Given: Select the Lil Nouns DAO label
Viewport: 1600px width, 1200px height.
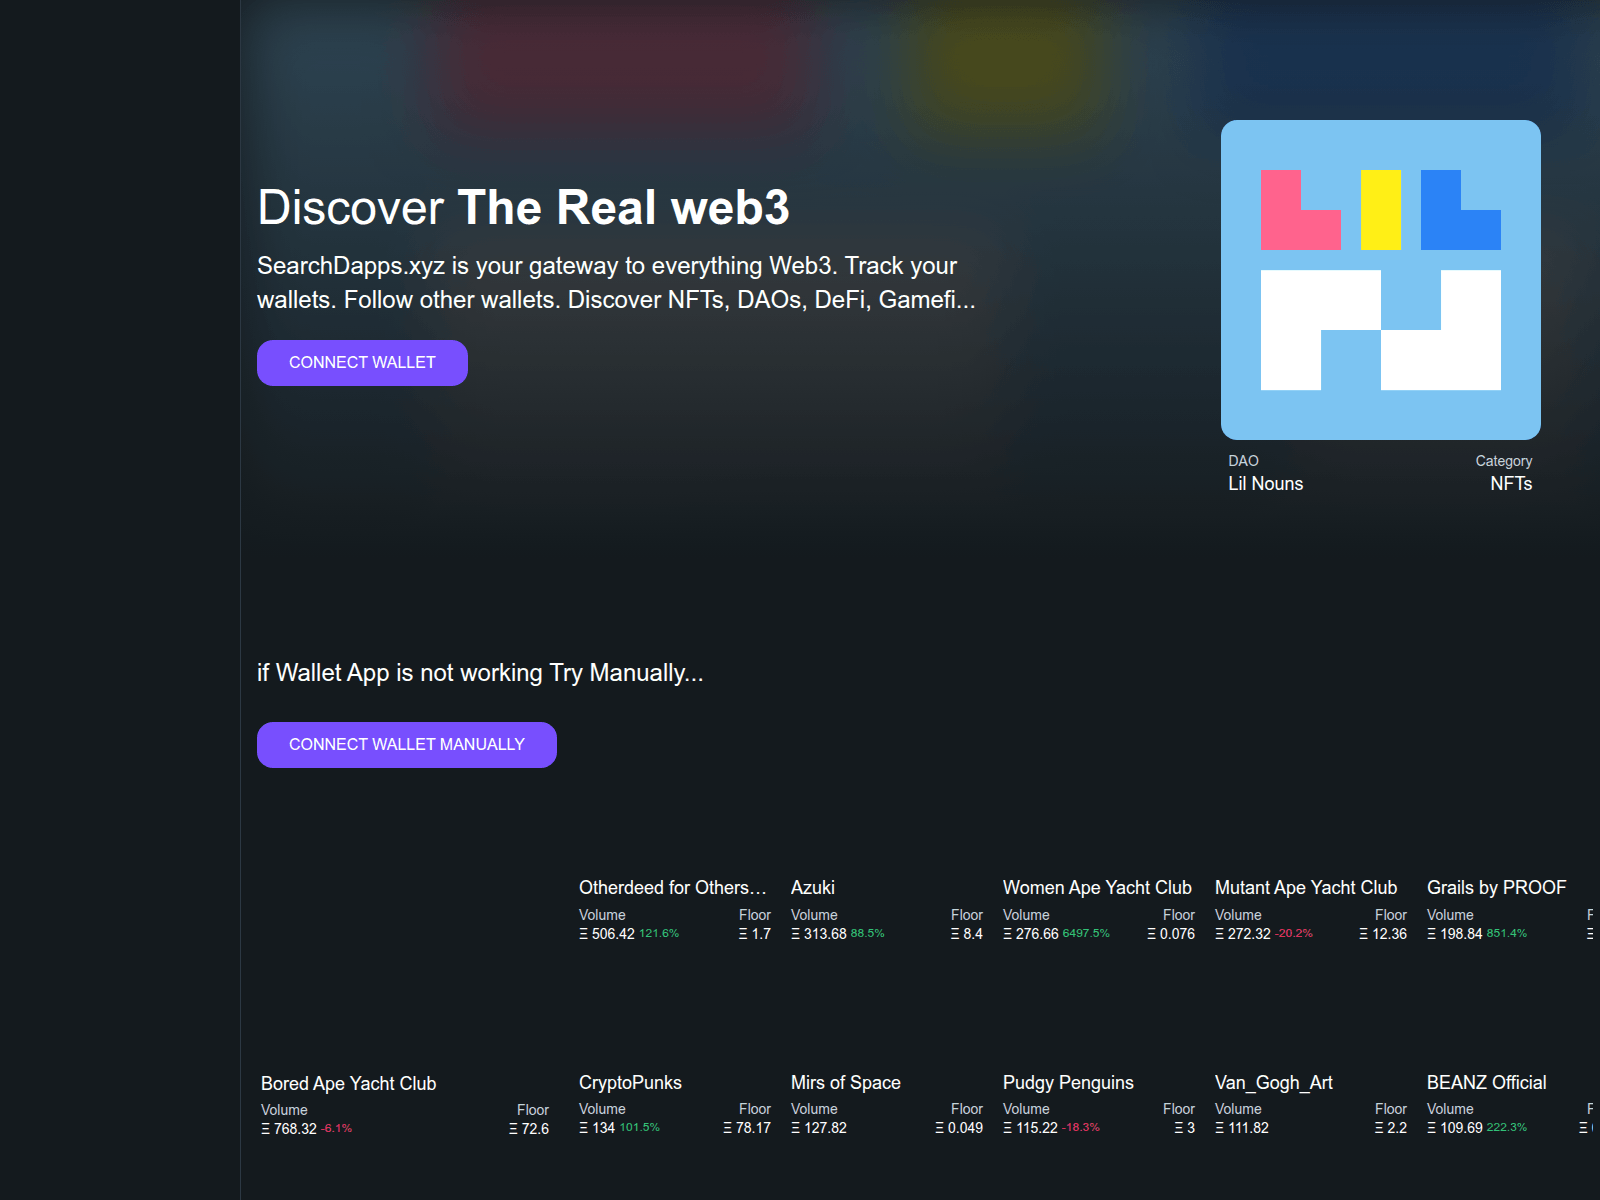Looking at the screenshot, I should point(1265,483).
